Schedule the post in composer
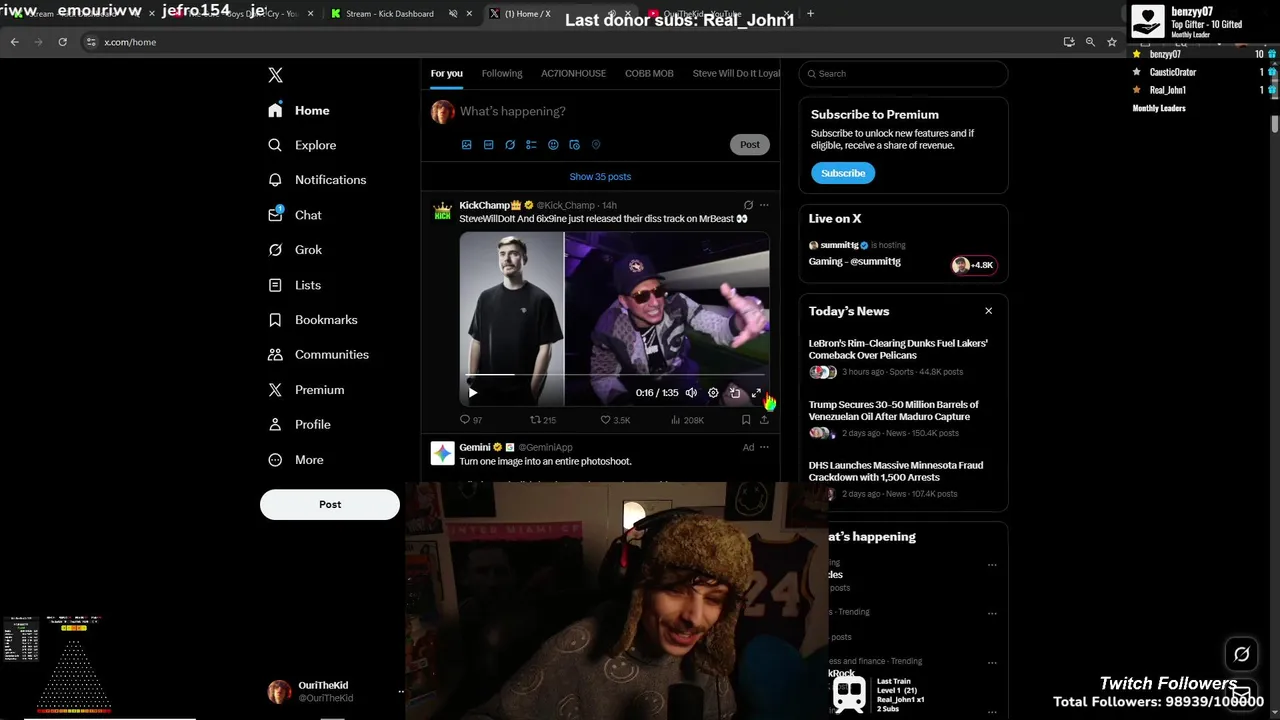 coord(574,145)
